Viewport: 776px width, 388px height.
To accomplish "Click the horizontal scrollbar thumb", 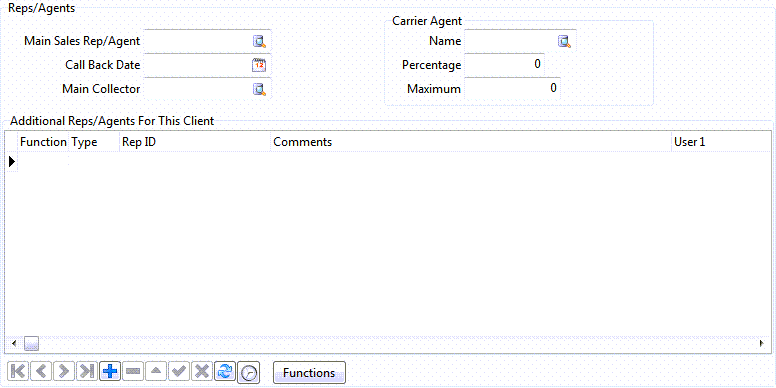I will click(32, 343).
